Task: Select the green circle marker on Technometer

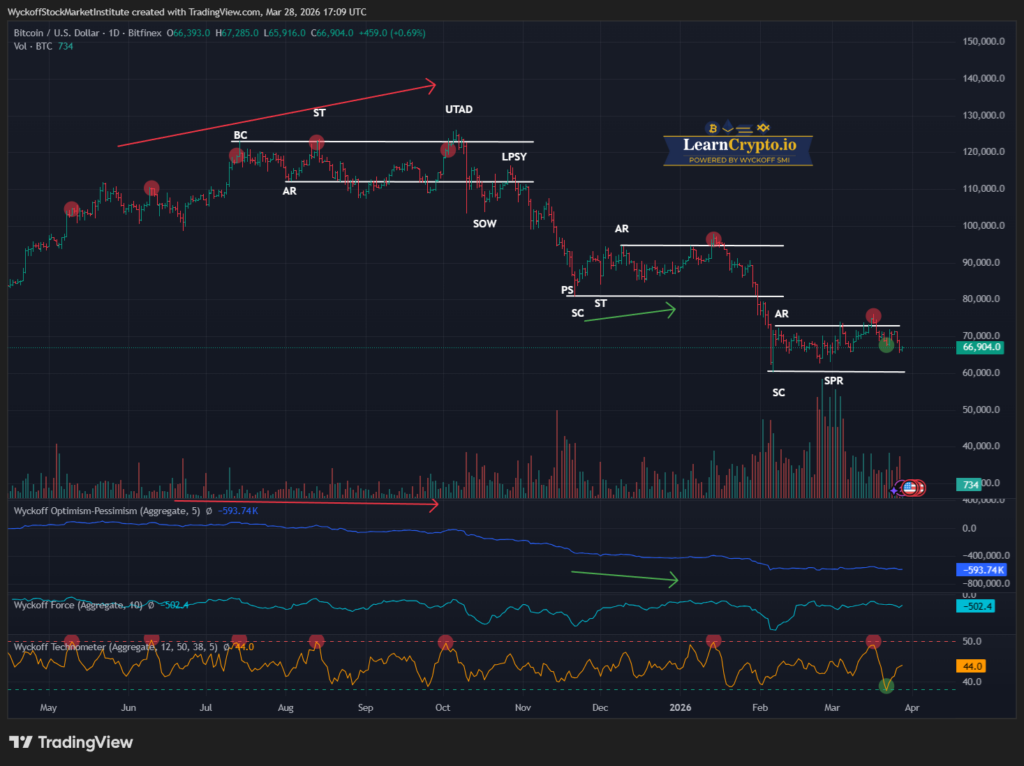Action: [886, 686]
